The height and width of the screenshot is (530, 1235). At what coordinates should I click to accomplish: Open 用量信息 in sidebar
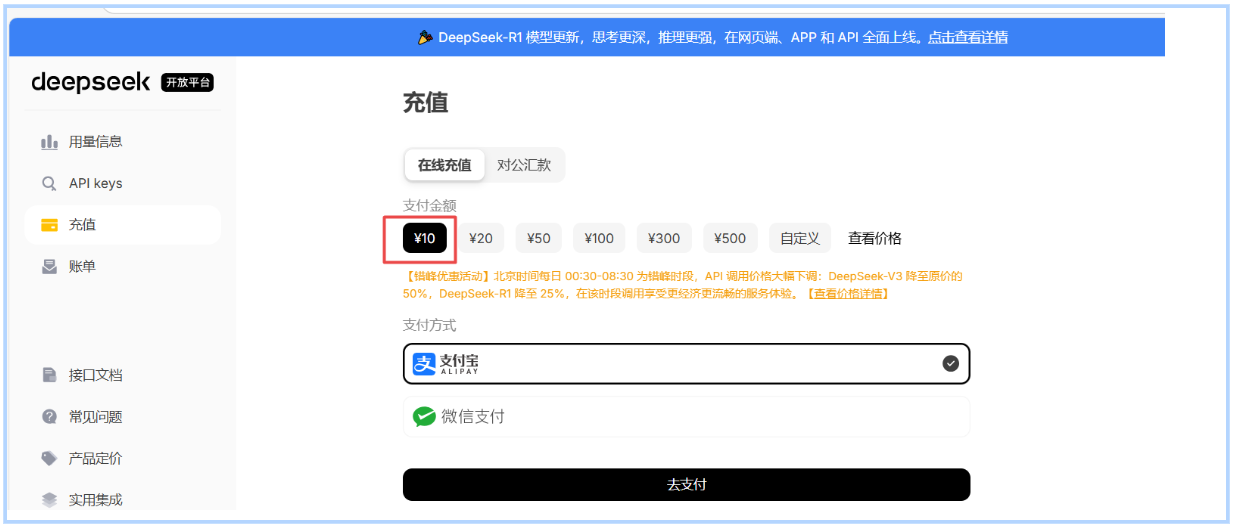tap(122, 142)
